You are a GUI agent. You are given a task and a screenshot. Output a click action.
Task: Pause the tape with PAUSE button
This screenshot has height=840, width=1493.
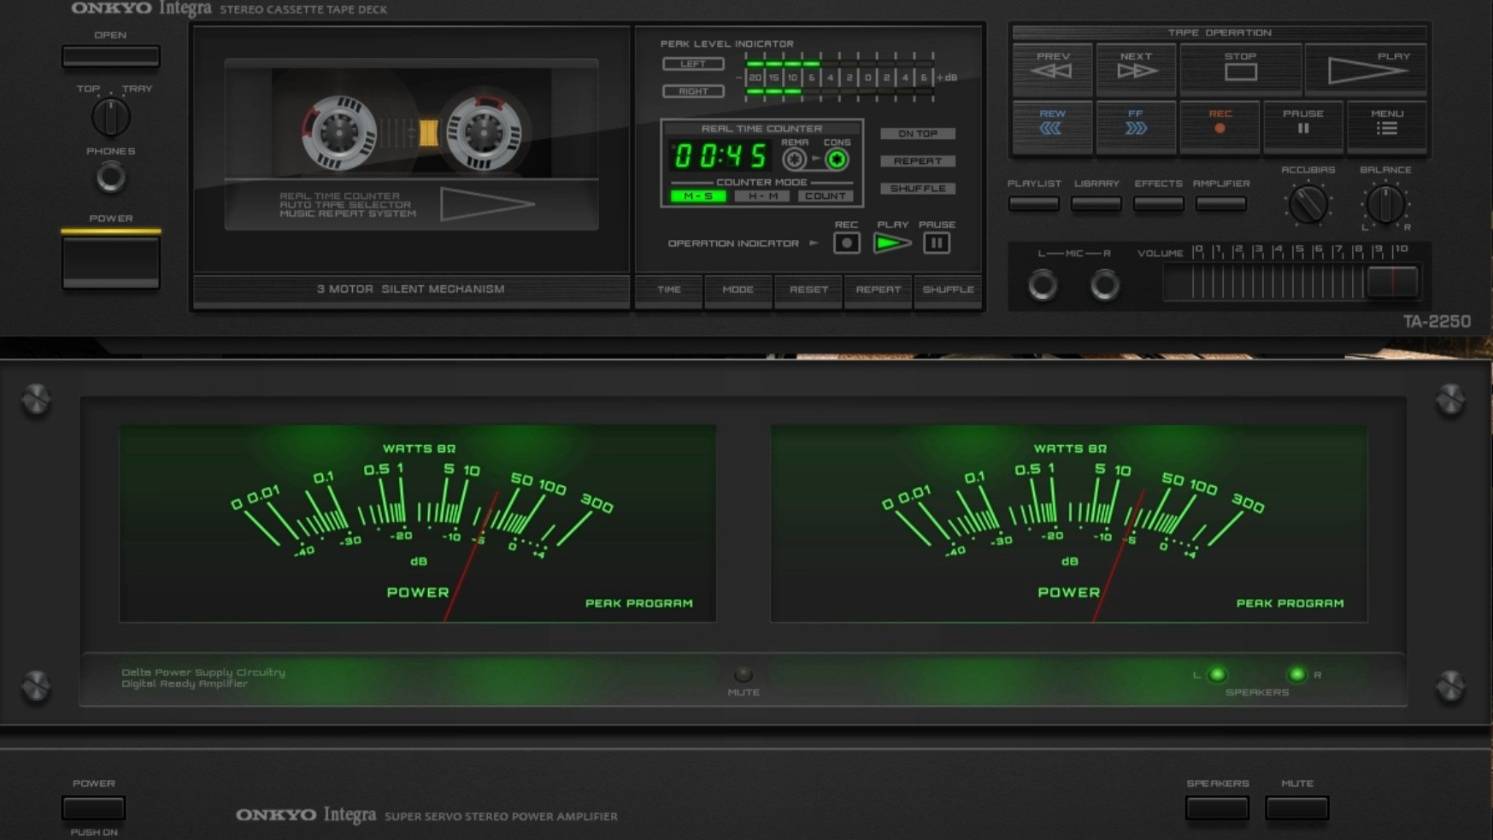[1303, 126]
